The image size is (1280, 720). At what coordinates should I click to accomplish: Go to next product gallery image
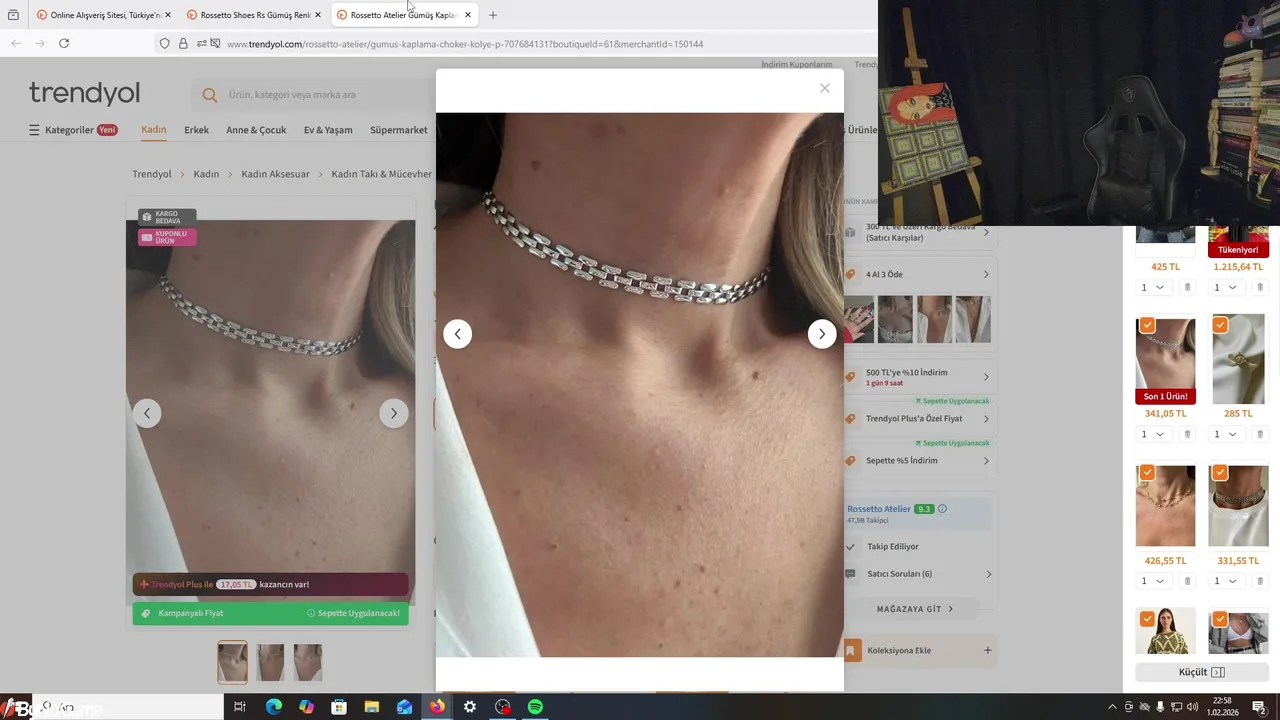click(393, 413)
